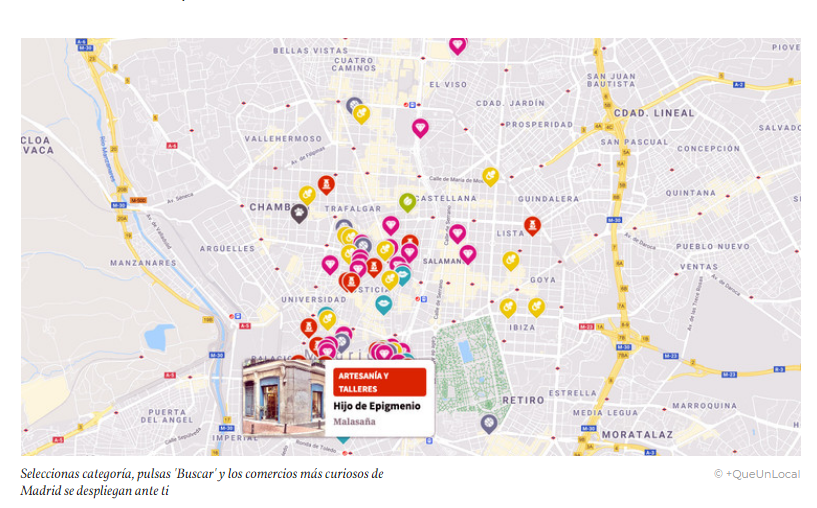Click yellow pacifier pin left of Goya label
Image resolution: width=817 pixels, height=508 pixels.
(x=511, y=261)
